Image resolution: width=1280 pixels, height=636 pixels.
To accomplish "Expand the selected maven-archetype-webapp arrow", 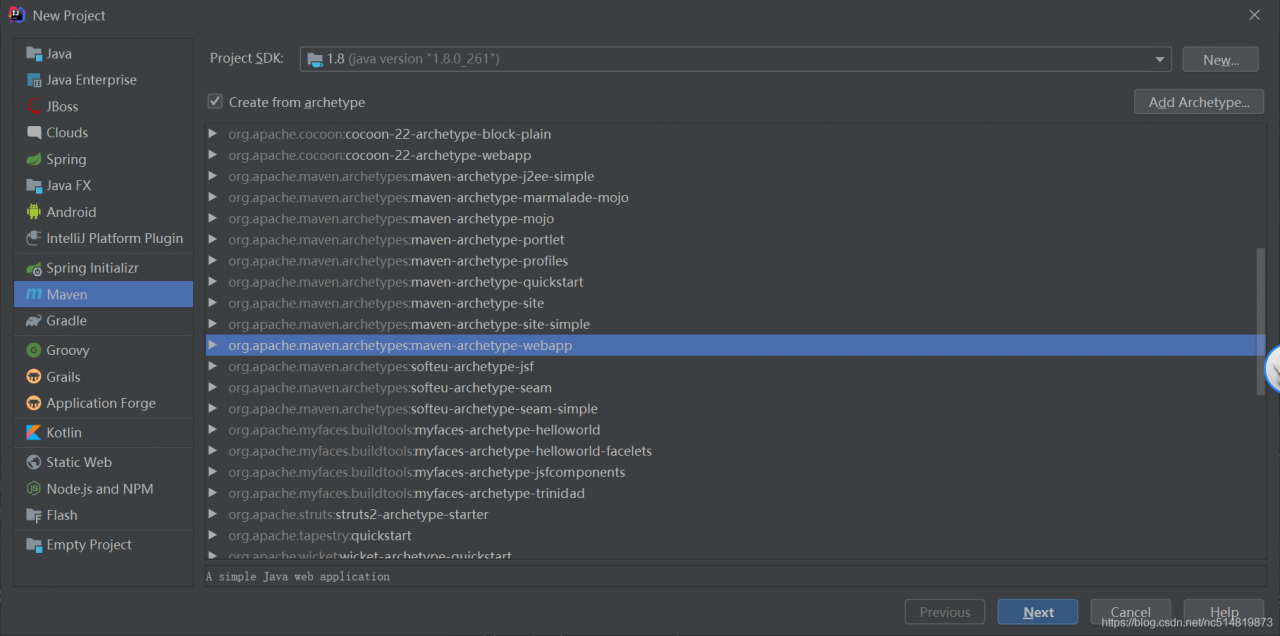I will [212, 345].
